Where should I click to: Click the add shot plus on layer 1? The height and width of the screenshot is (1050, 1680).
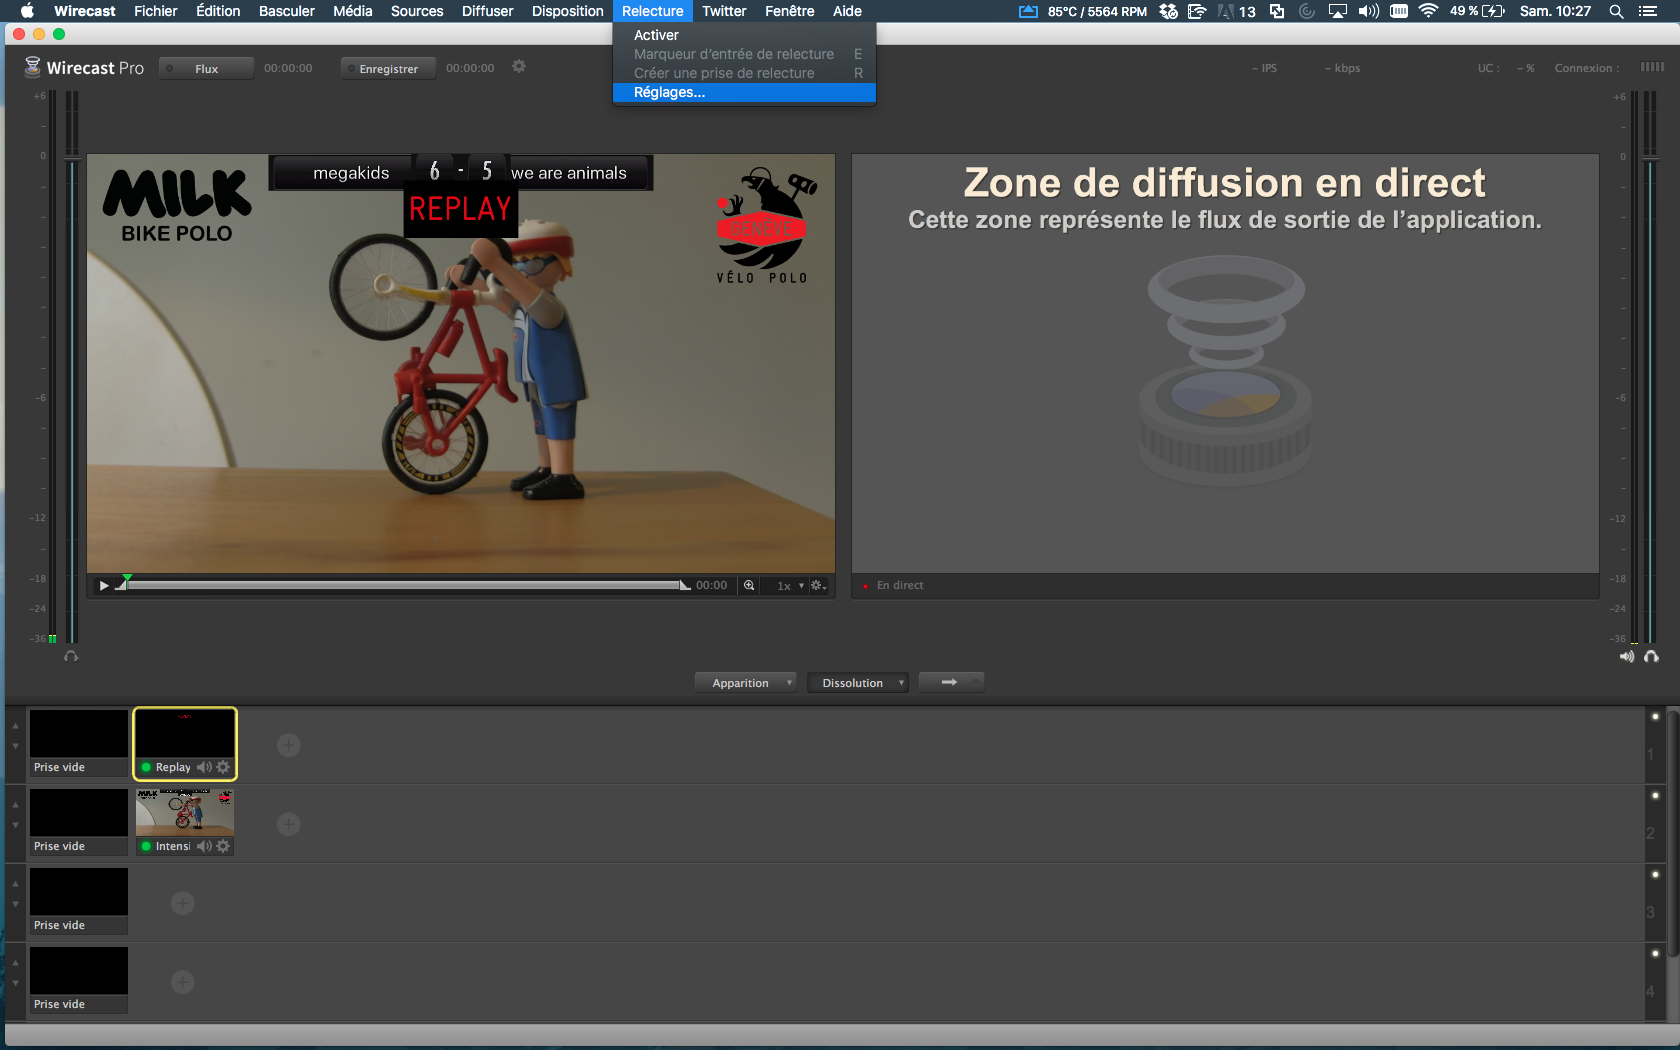[289, 745]
